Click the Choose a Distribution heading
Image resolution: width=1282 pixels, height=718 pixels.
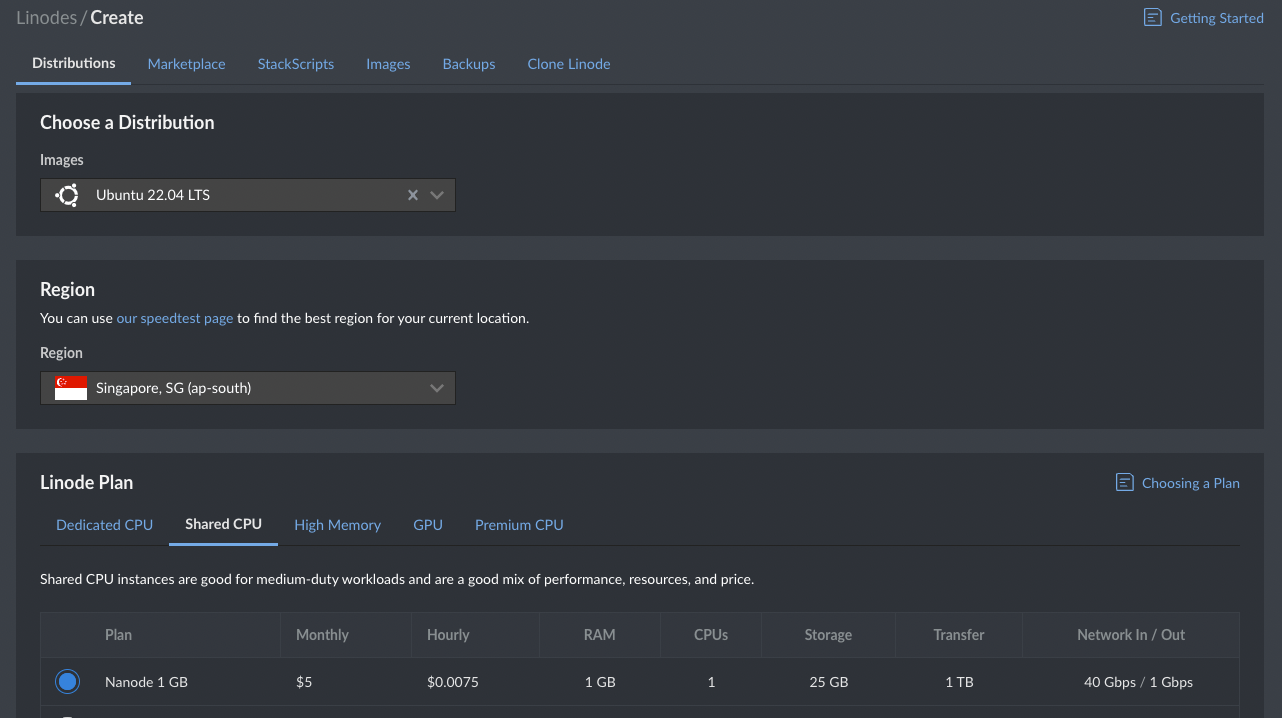coord(127,123)
